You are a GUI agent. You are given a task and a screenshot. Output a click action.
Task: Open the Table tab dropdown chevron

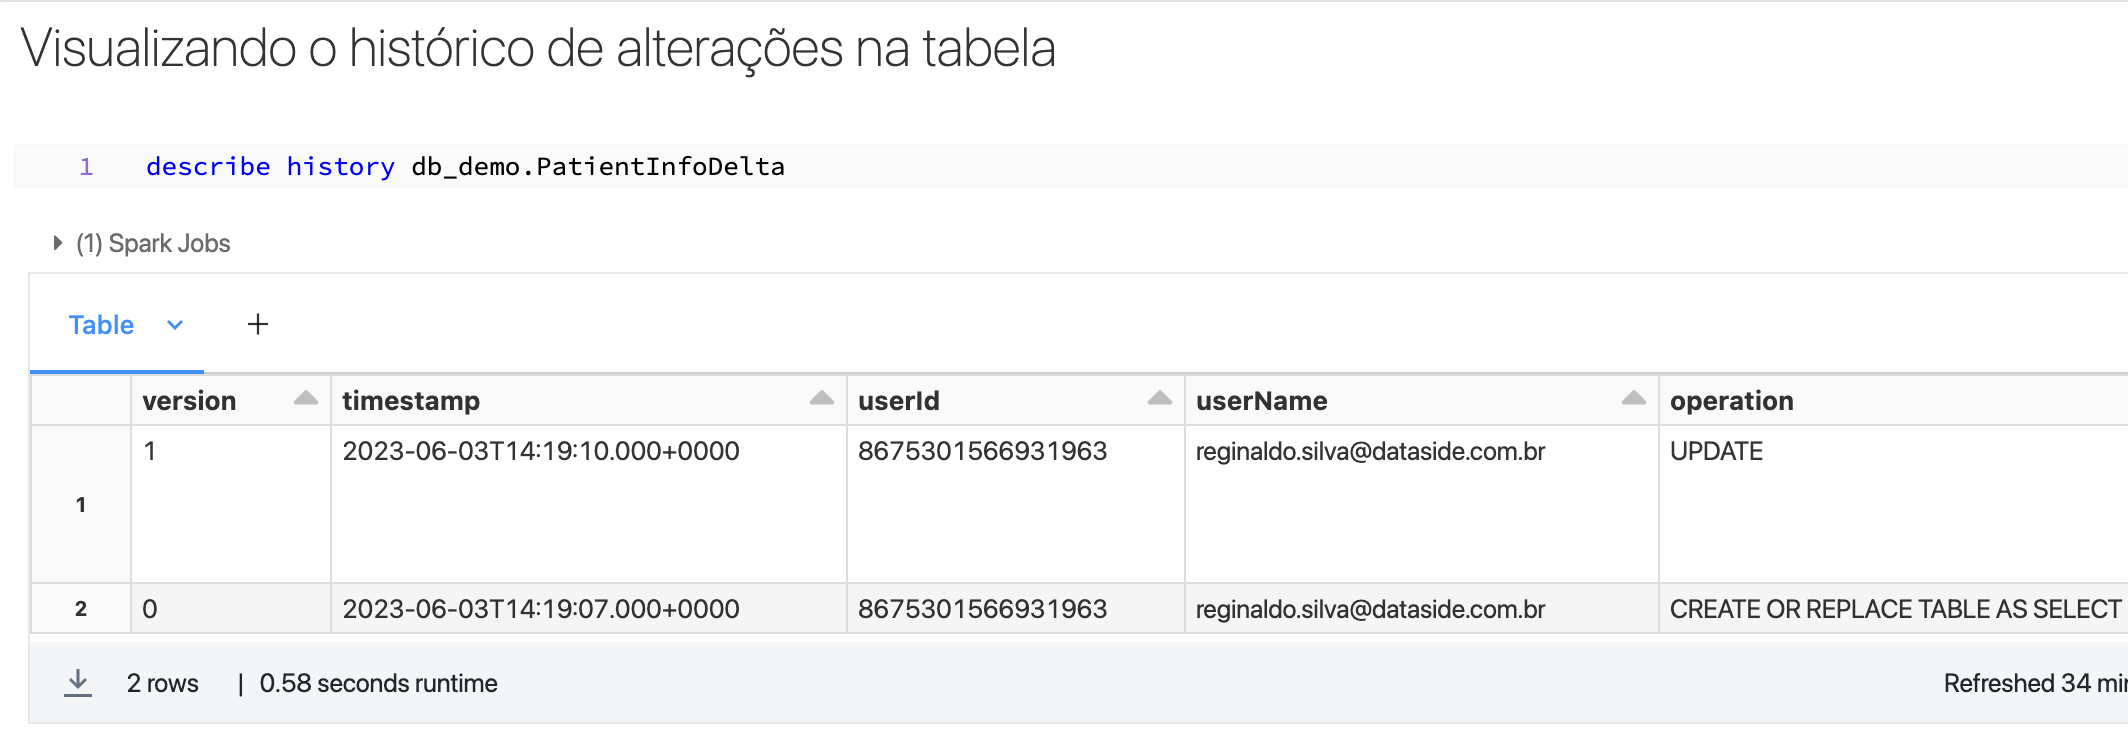point(175,325)
